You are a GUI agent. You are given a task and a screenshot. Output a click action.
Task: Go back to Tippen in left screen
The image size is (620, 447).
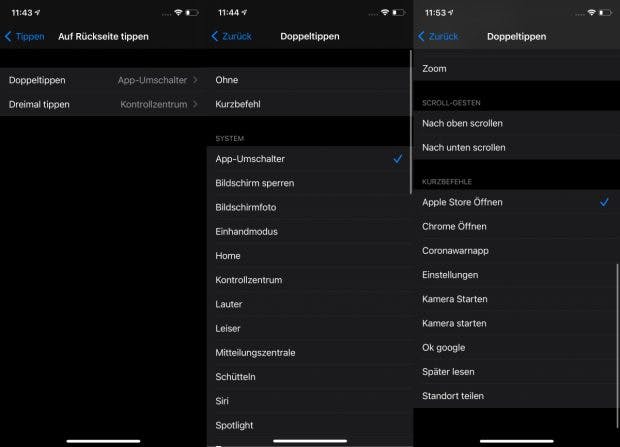tap(25, 36)
